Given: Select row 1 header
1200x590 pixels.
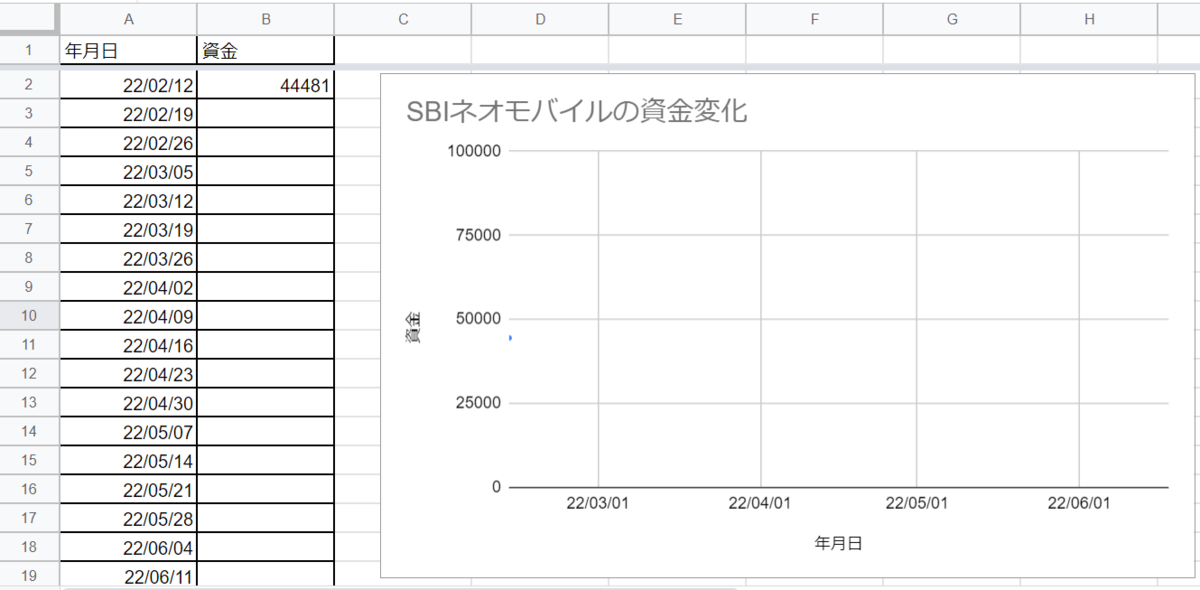Looking at the screenshot, I should (x=29, y=50).
